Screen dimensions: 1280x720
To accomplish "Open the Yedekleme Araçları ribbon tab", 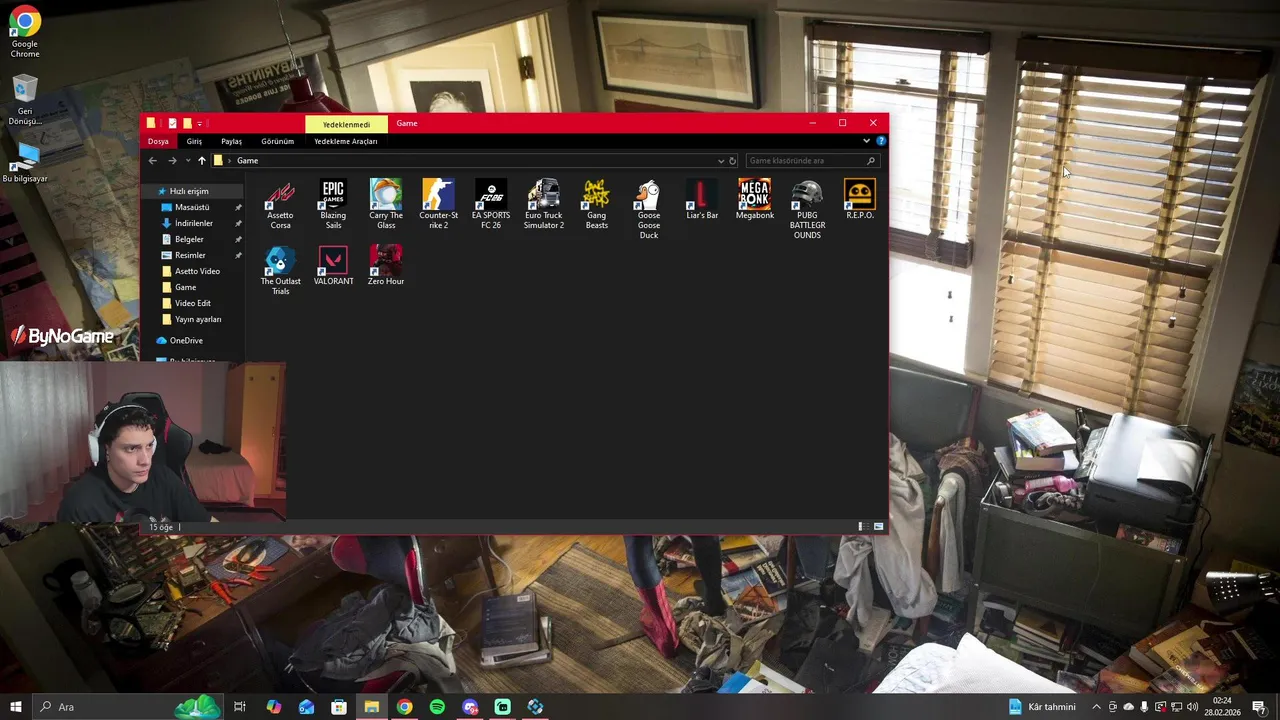I will tap(345, 141).
